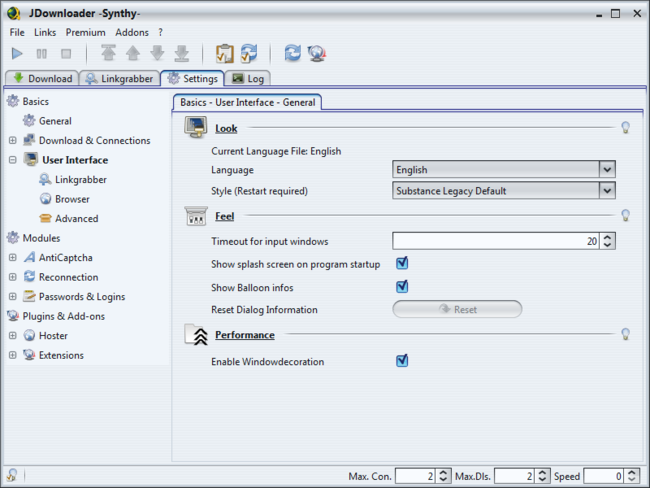Expand the Passwords & Logins tree node
650x488 pixels.
13,296
